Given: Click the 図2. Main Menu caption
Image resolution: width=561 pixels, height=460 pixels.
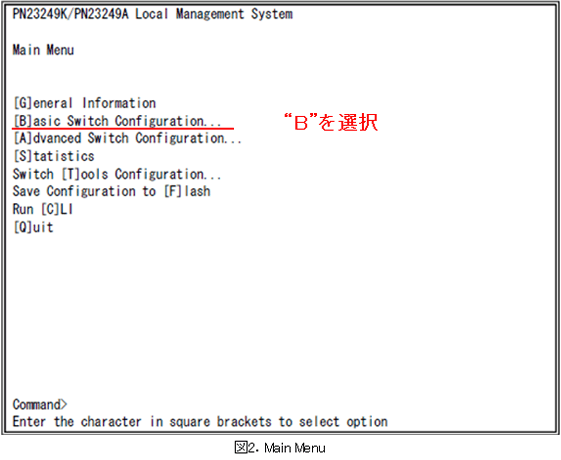Looking at the screenshot, I should coord(280,447).
